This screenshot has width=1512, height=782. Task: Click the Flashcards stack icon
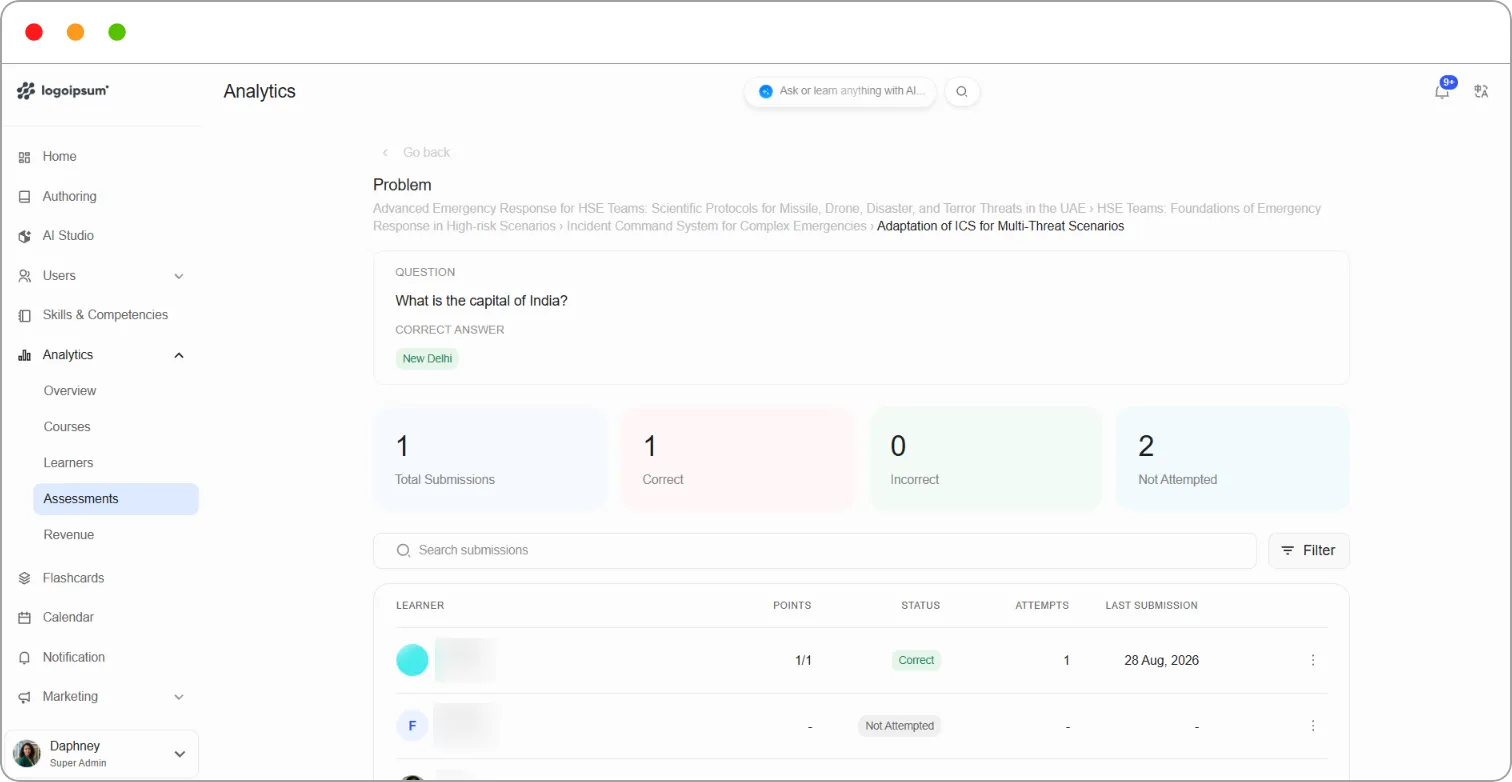pyautogui.click(x=25, y=578)
